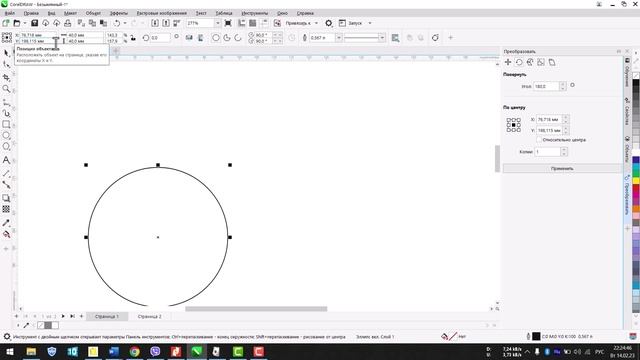Select the Ellipse tool in toolbox
Viewport: 640px width, 360px height.
coord(6,136)
